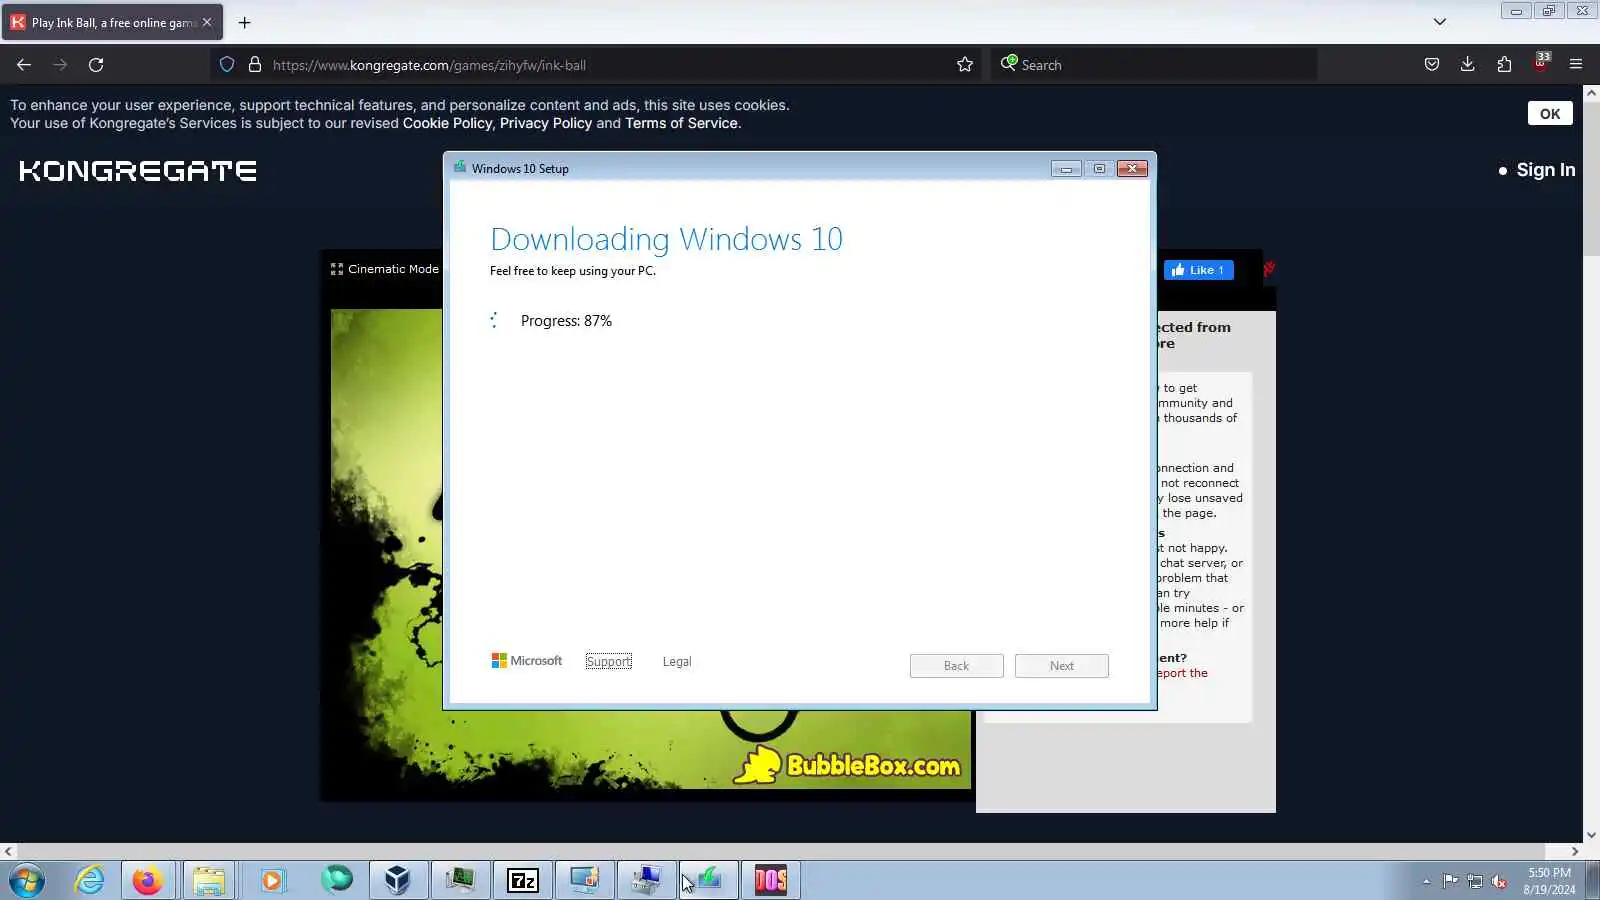Open the DOS app from the taskbar
Image resolution: width=1600 pixels, height=900 pixels.
(771, 881)
